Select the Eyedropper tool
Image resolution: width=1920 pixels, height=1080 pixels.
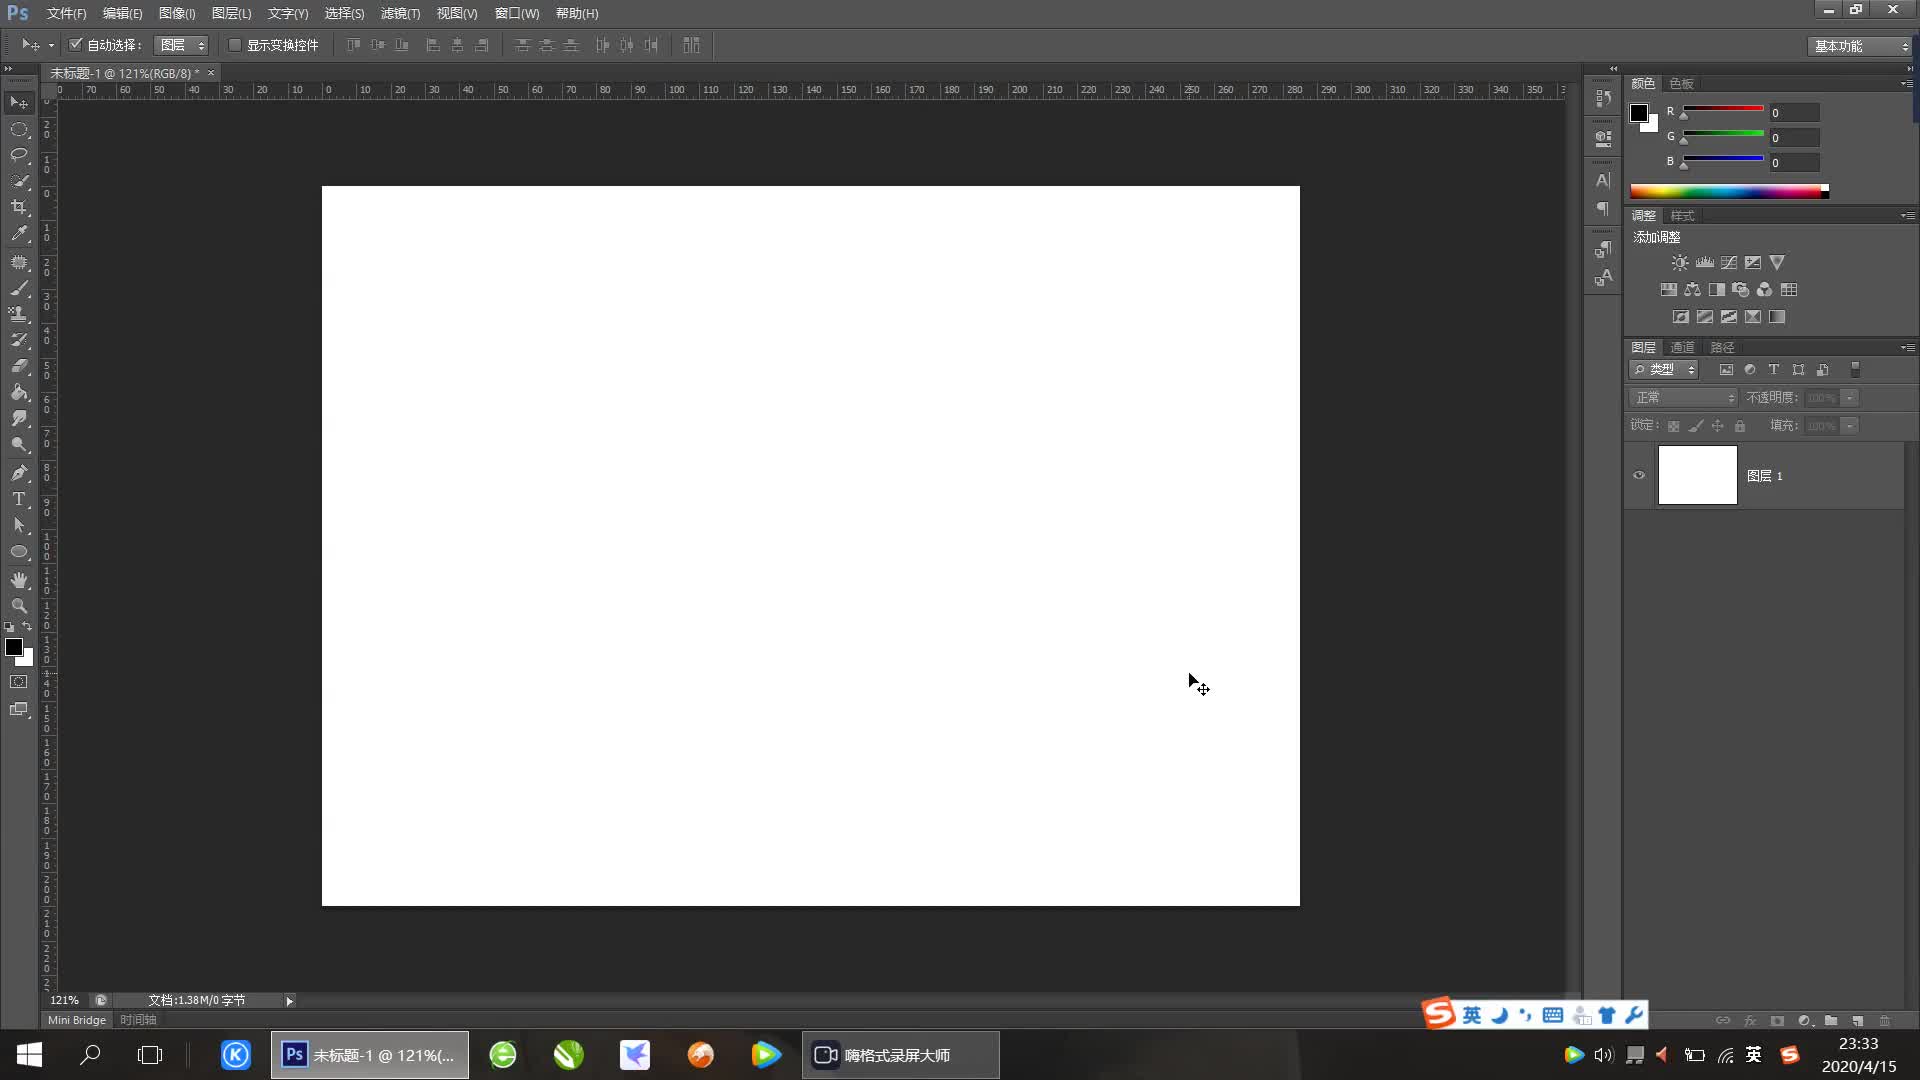(19, 233)
